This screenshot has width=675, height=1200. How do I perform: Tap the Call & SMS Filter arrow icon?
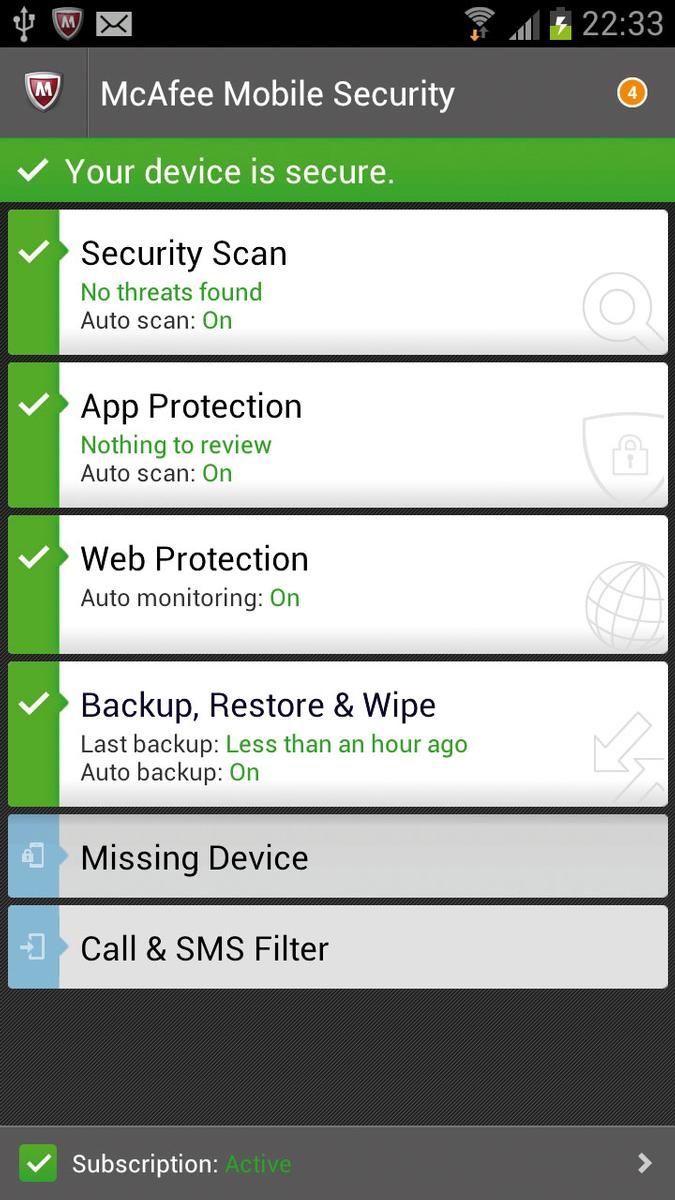click(x=33, y=948)
